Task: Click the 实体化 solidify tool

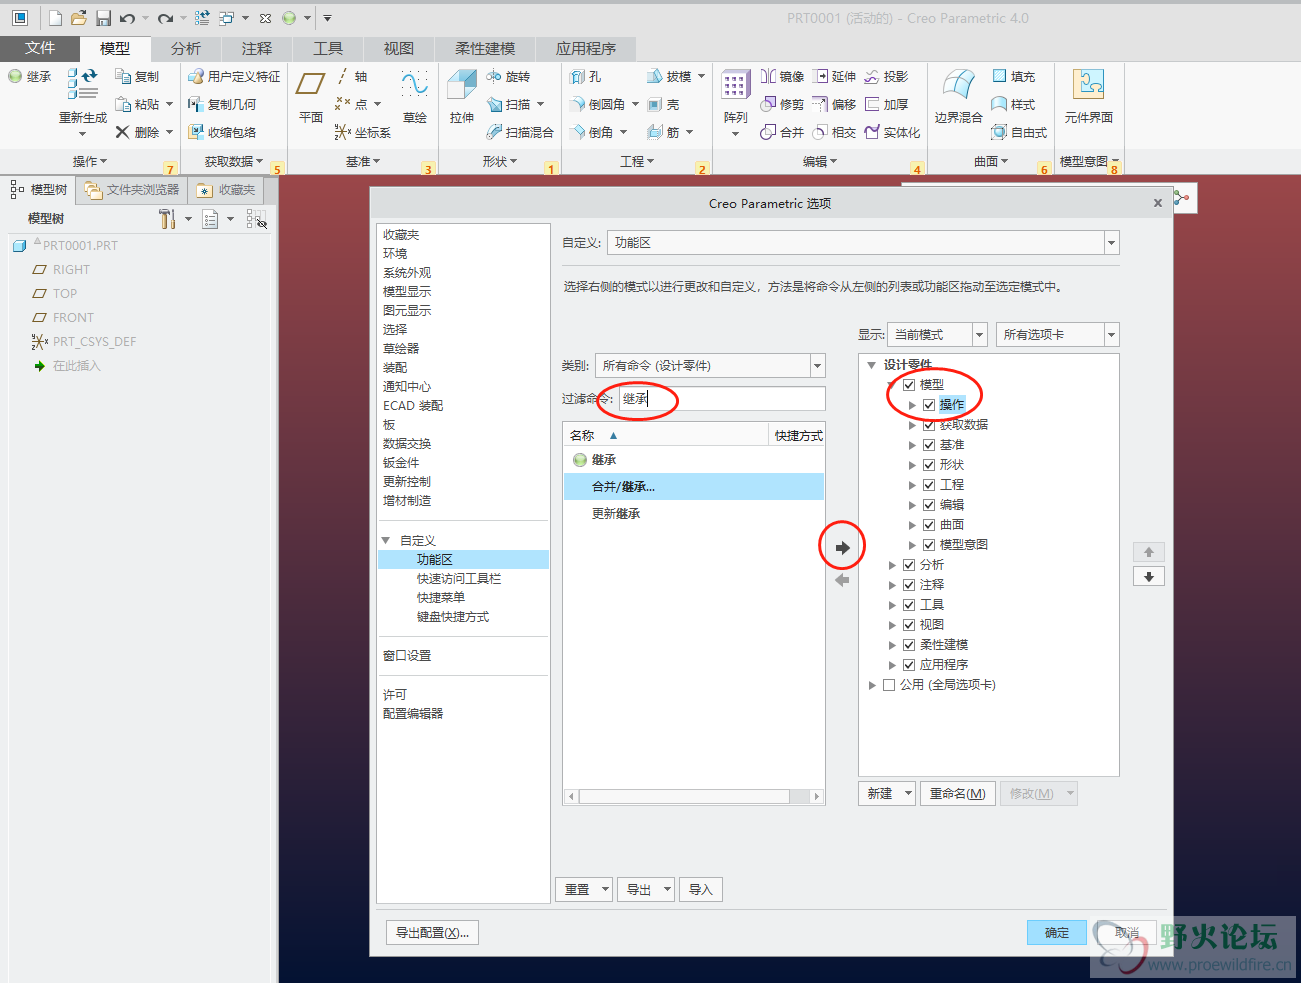Action: coord(892,132)
